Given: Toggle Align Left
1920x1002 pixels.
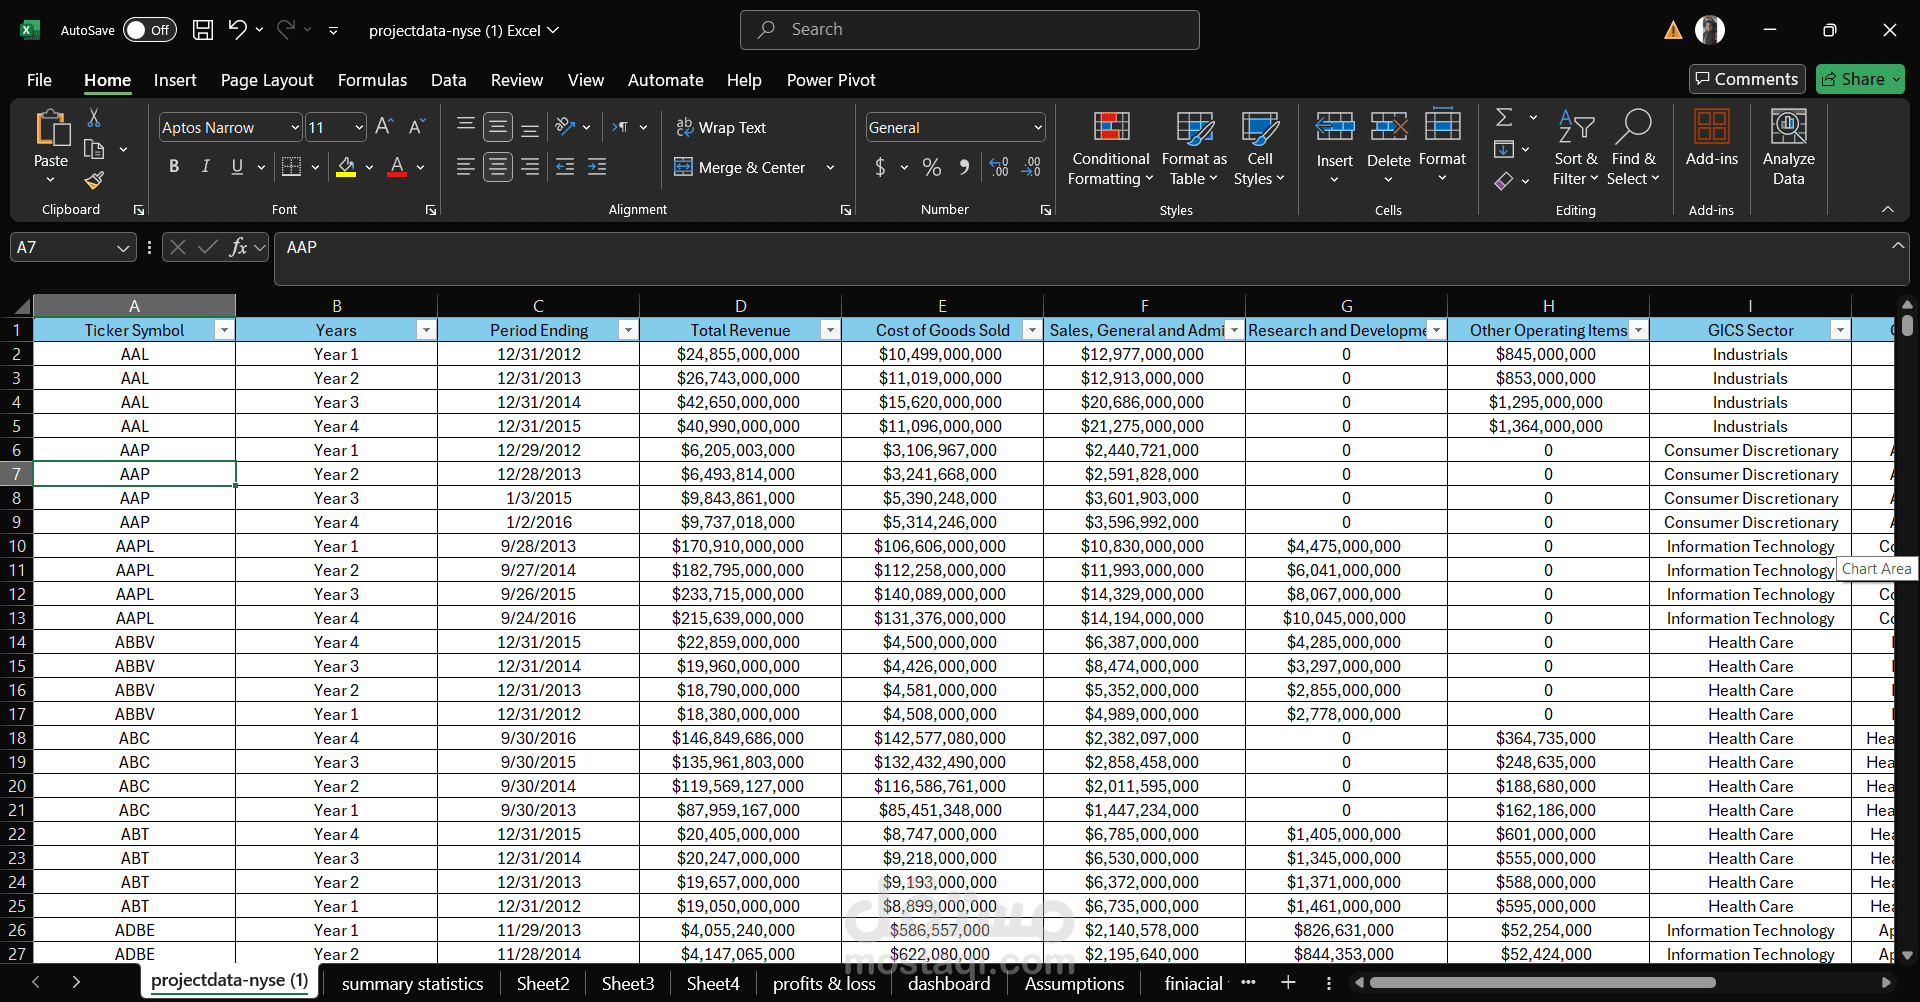Looking at the screenshot, I should (466, 167).
